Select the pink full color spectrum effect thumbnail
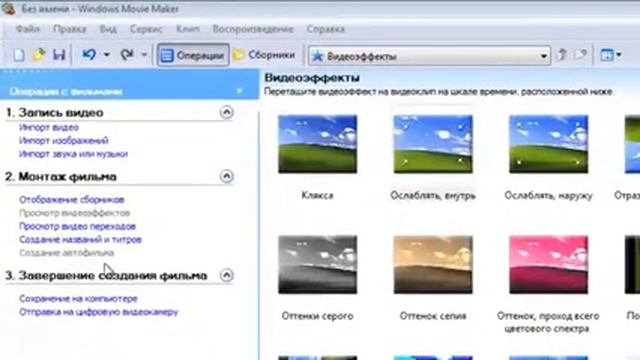Image resolution: width=640 pixels, height=360 pixels. (x=549, y=264)
